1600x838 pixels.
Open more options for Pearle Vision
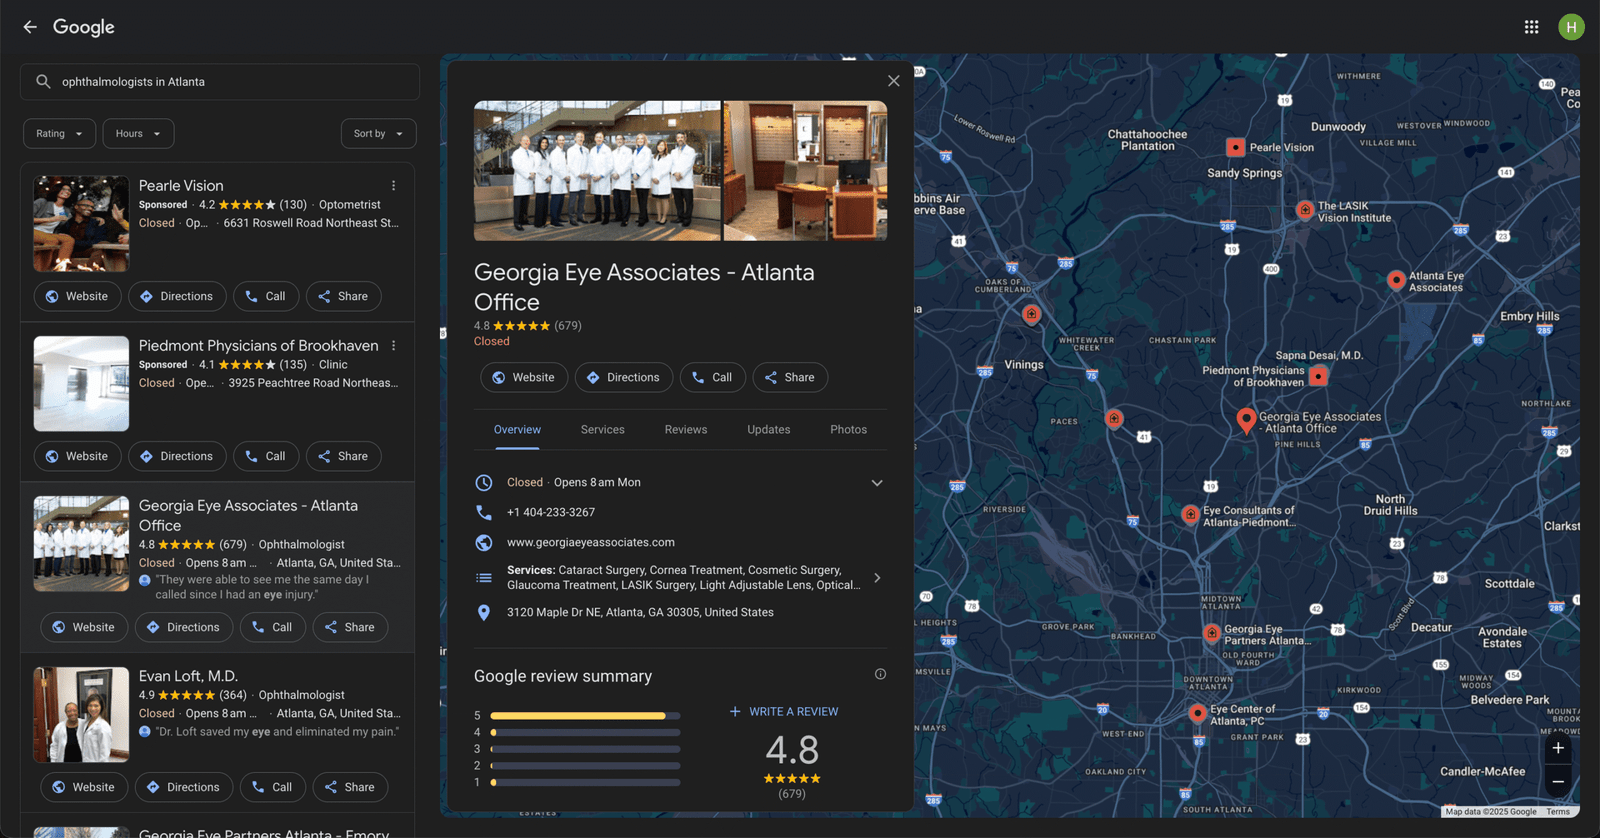click(394, 186)
